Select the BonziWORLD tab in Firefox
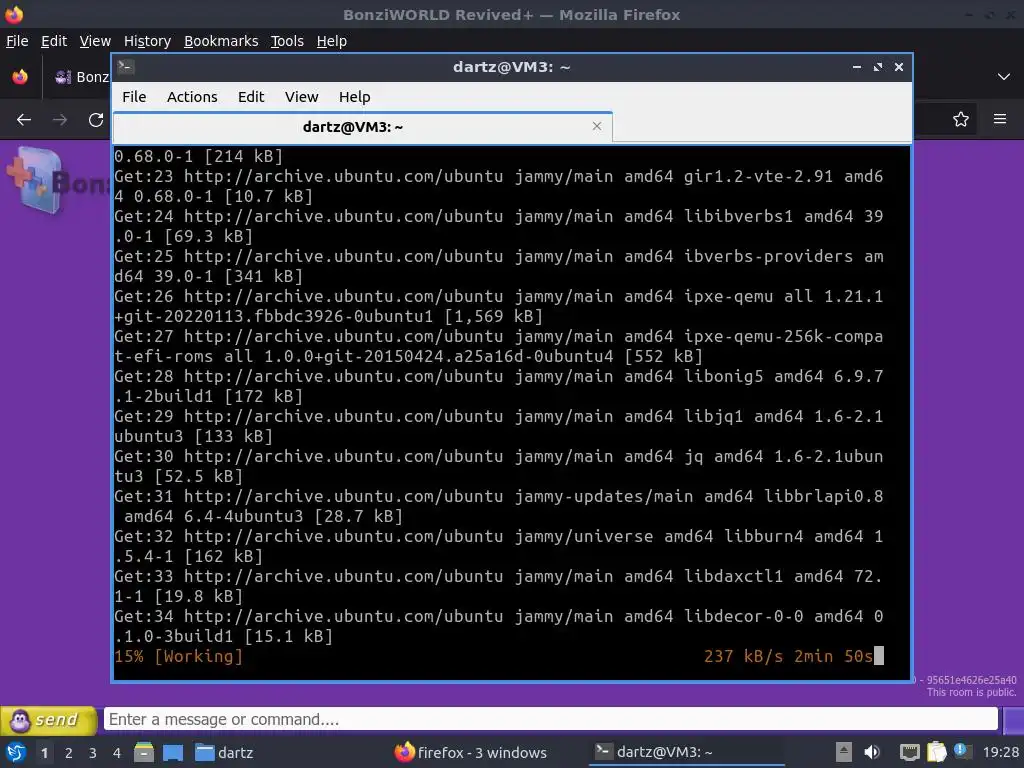 click(x=82, y=77)
